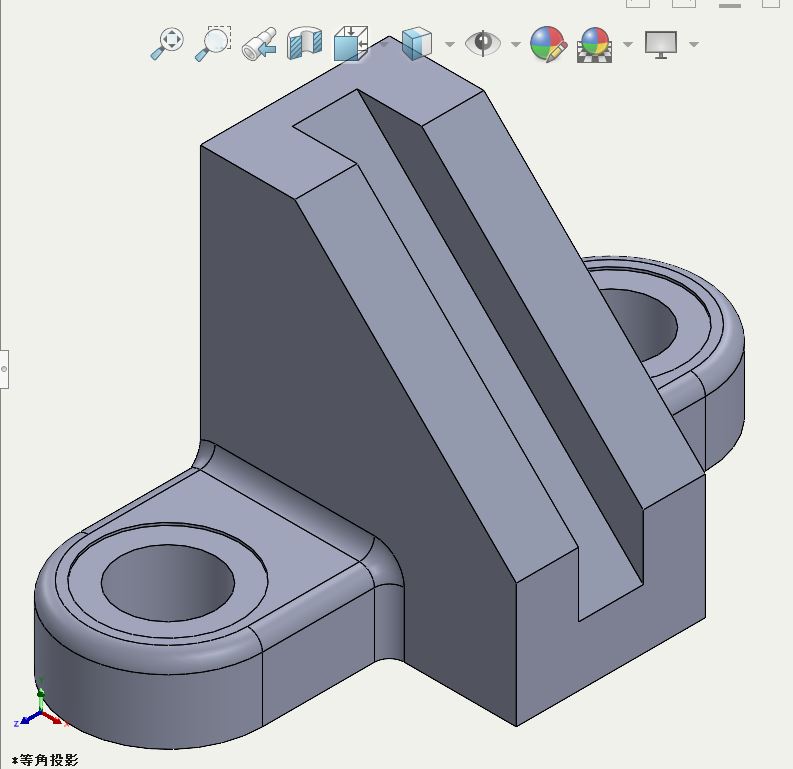793x769 pixels.
Task: Click the Previous View icon
Action: [x=259, y=44]
